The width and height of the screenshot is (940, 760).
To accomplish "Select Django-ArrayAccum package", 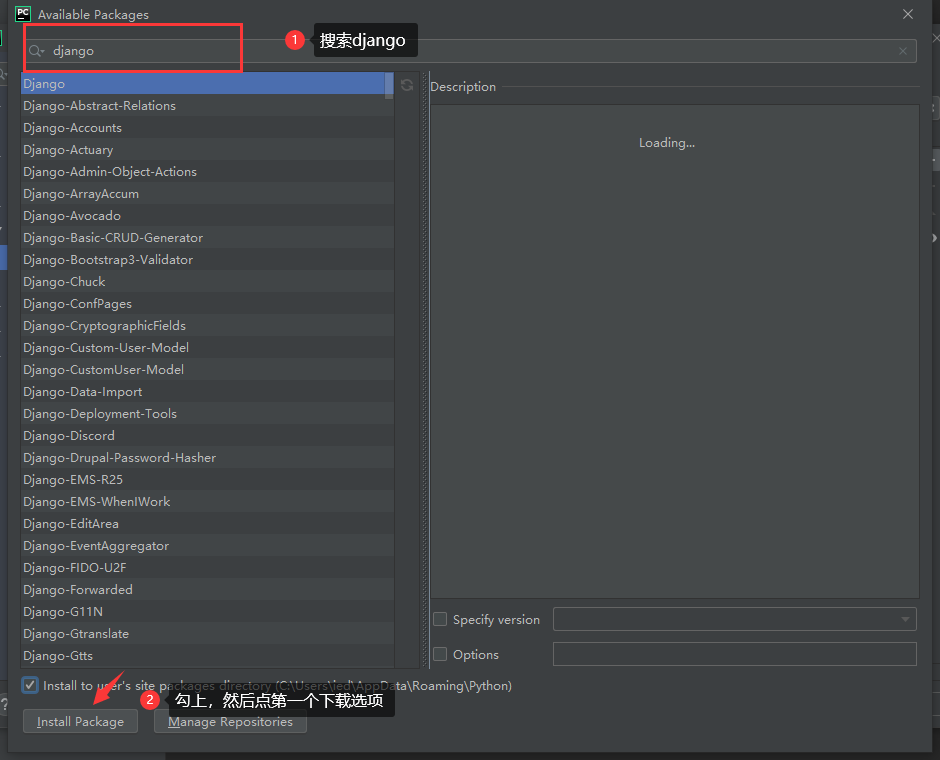I will 207,194.
